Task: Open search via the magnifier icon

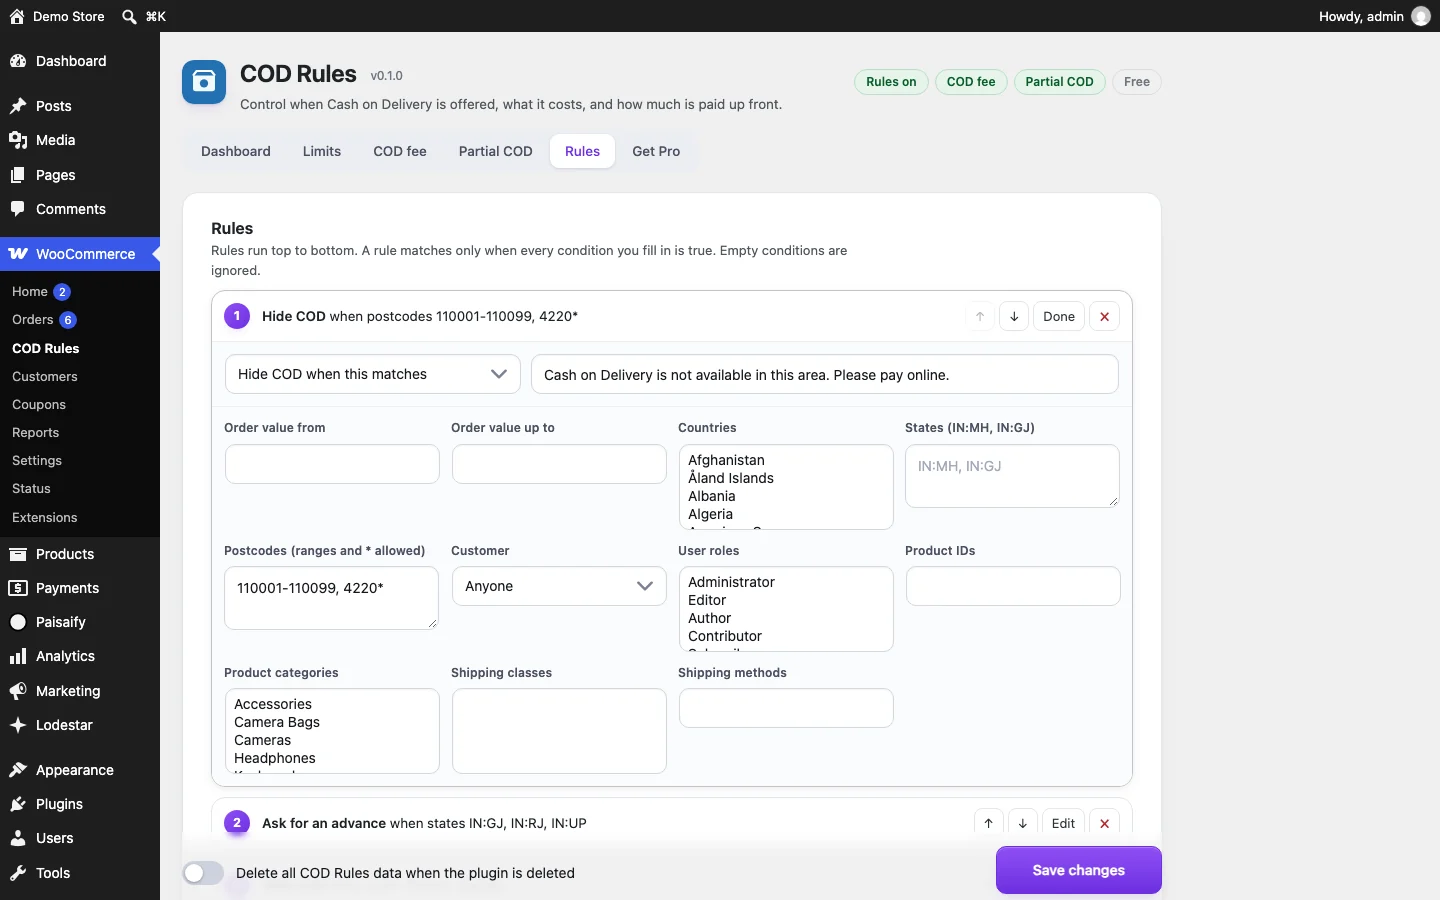Action: tap(129, 16)
